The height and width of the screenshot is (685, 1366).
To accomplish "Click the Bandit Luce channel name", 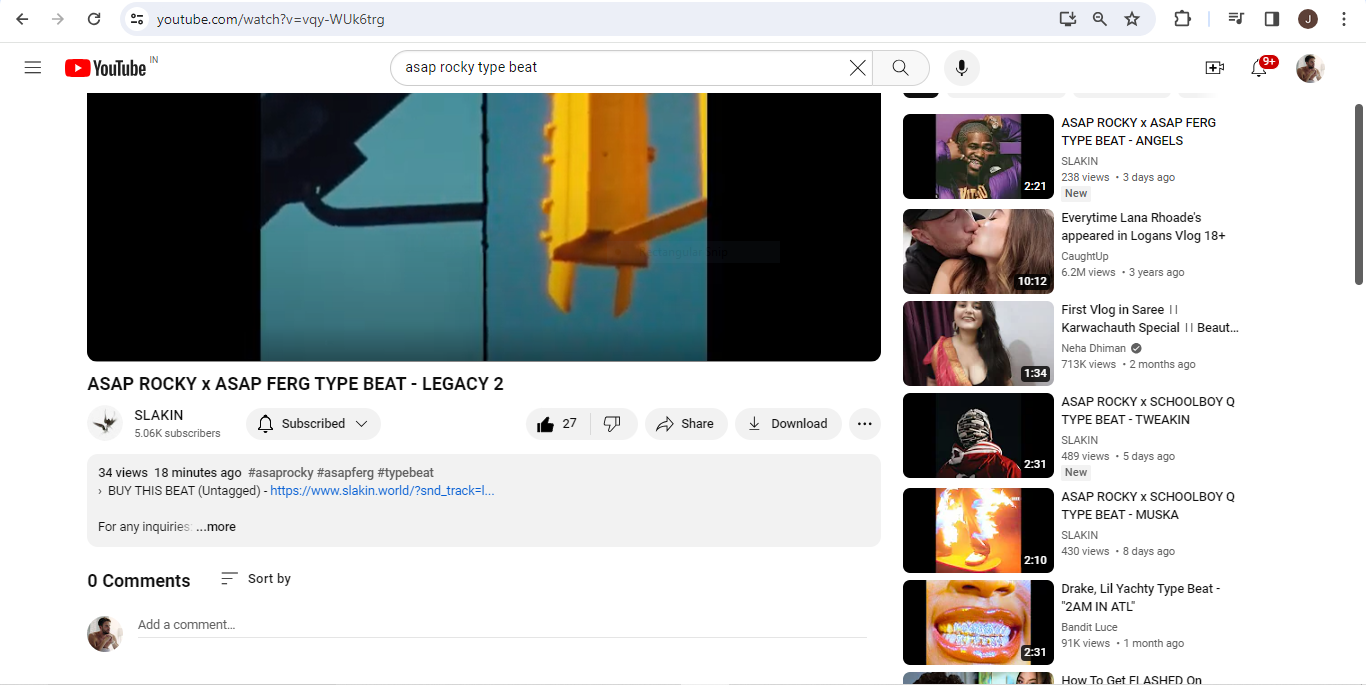I will click(x=1089, y=627).
